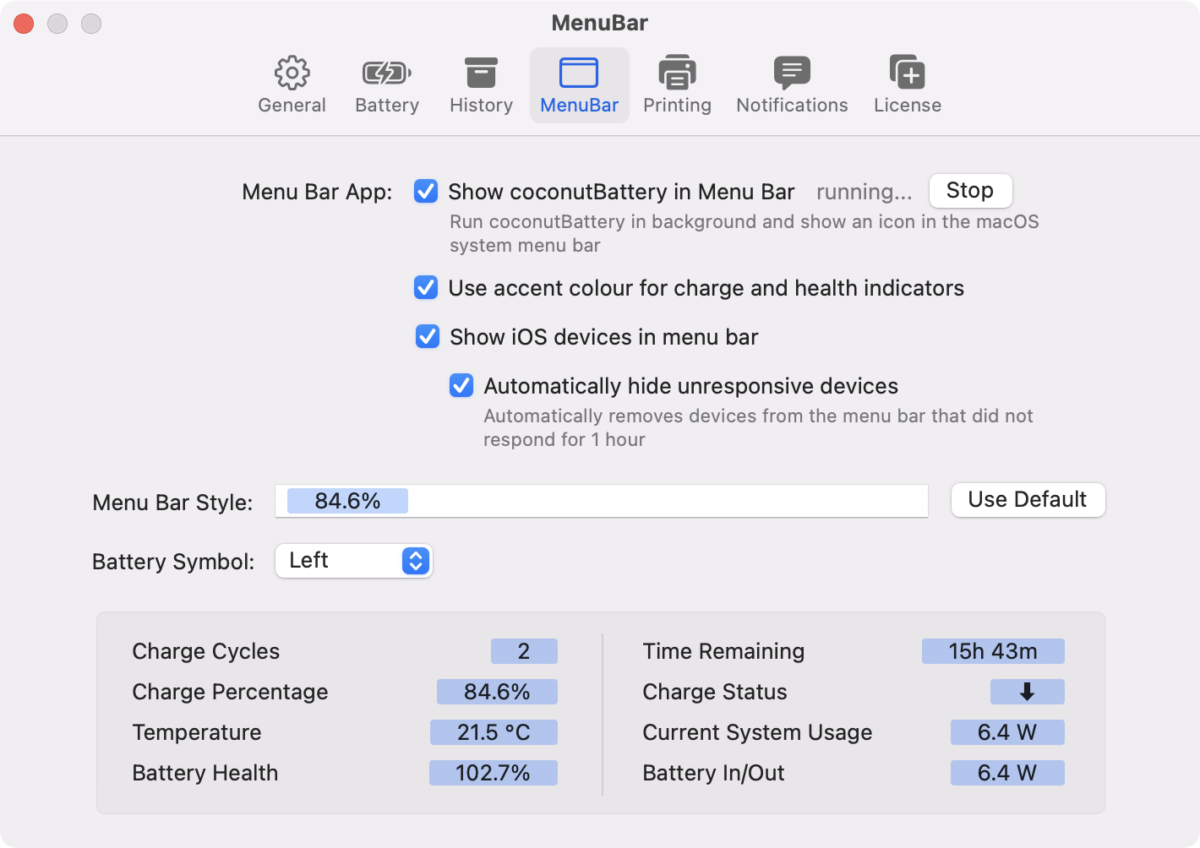Image resolution: width=1200 pixels, height=848 pixels.
Task: Click the 'Battery Symbol:' label
Action: 174,562
